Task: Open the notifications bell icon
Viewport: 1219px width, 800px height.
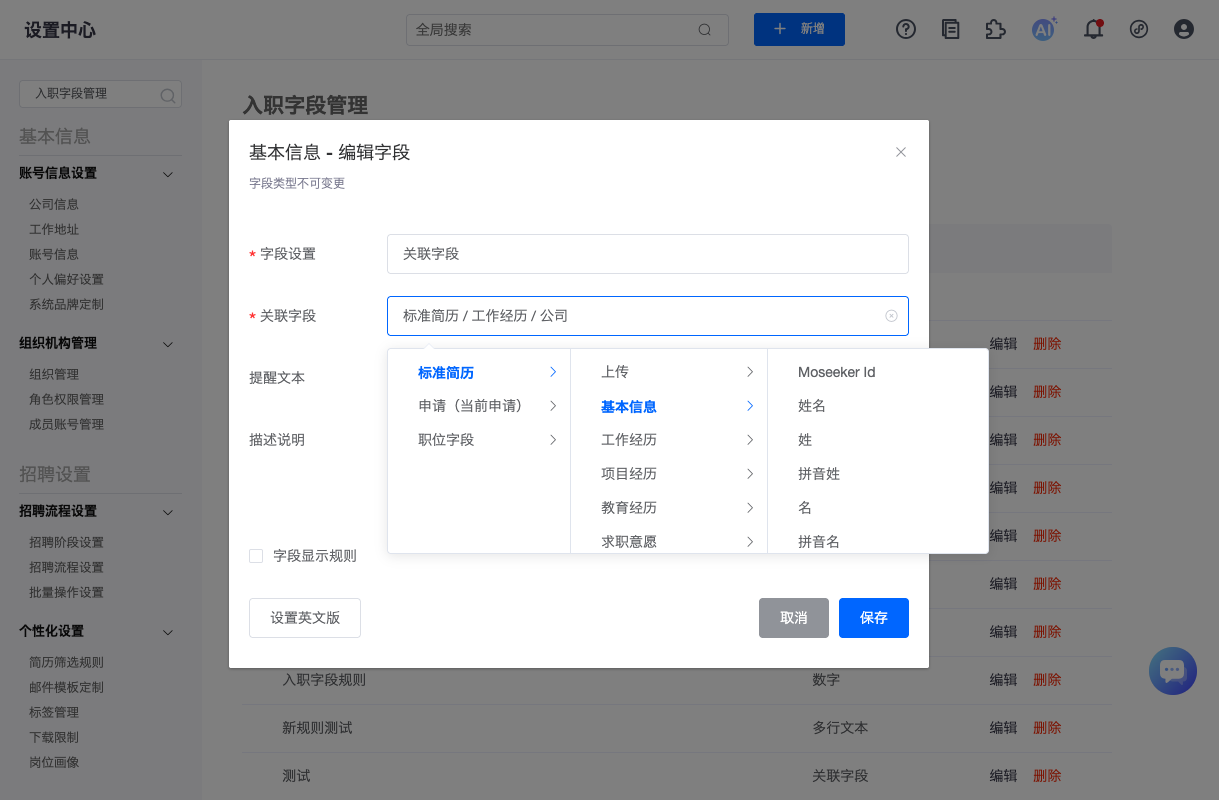Action: (x=1094, y=30)
